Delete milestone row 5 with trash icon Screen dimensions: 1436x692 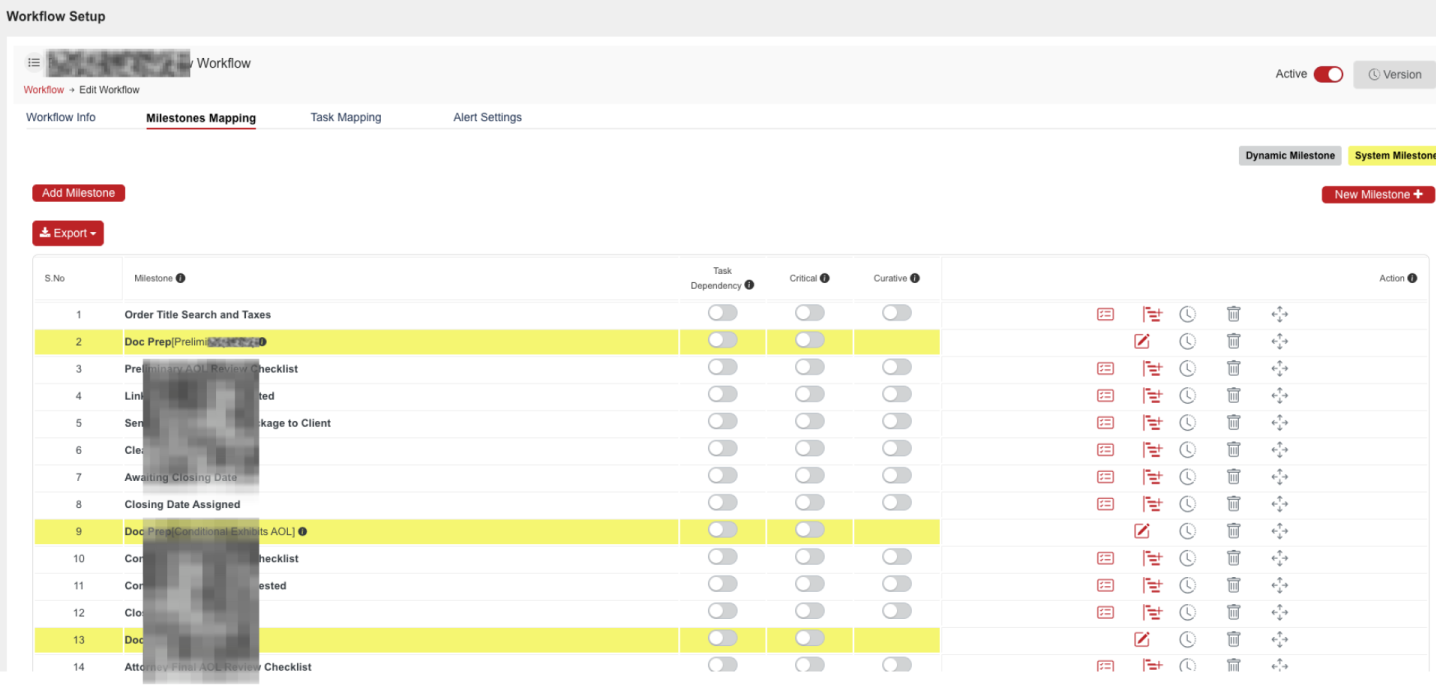coord(1233,423)
